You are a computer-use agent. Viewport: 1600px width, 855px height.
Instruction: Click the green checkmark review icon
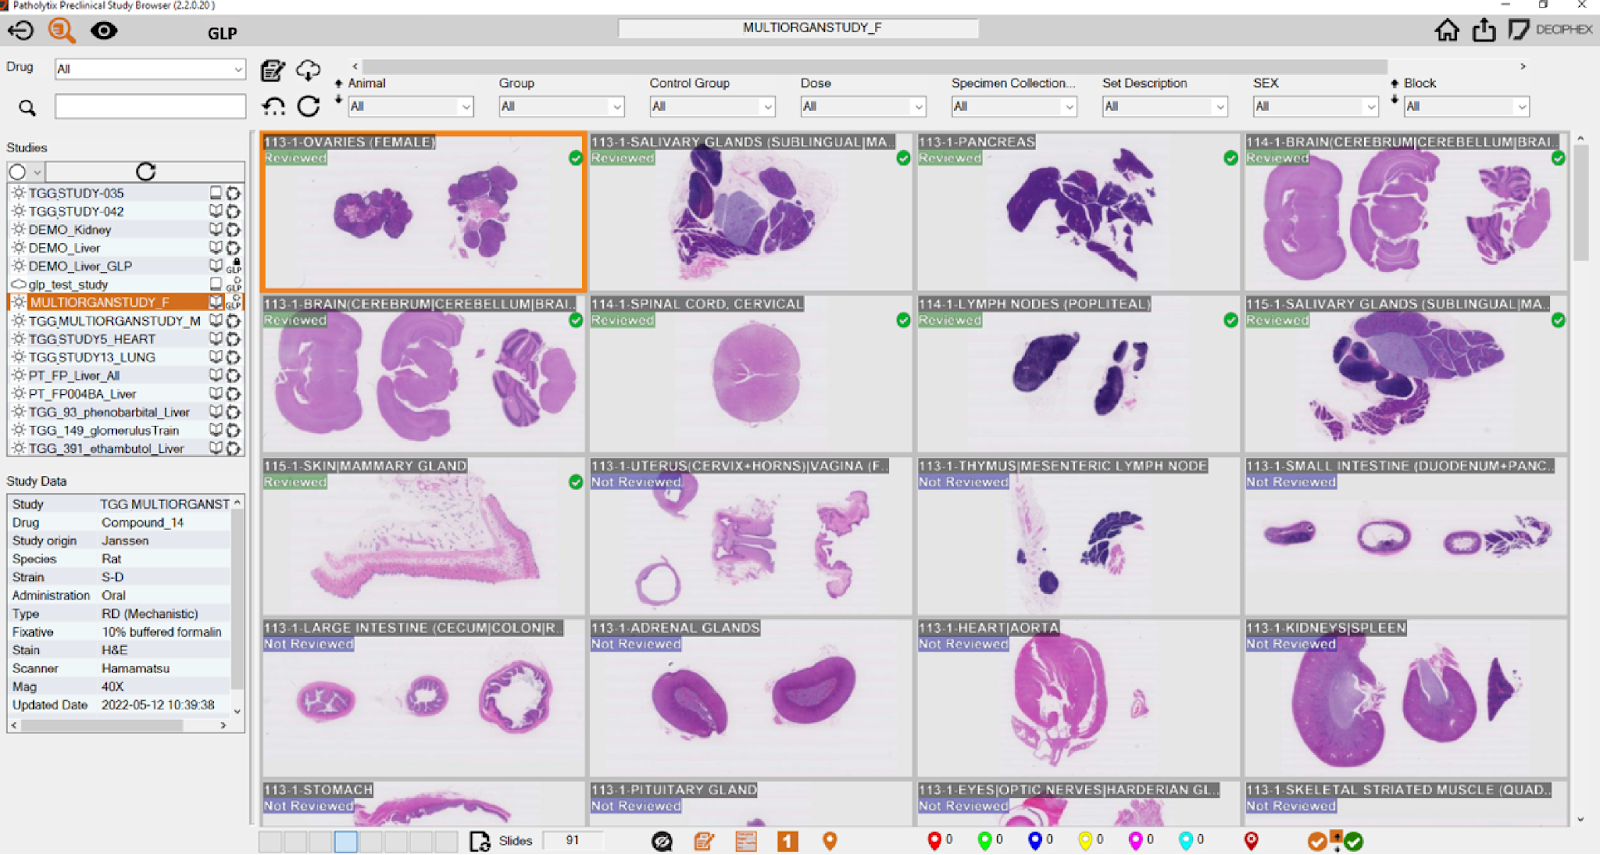1353,841
